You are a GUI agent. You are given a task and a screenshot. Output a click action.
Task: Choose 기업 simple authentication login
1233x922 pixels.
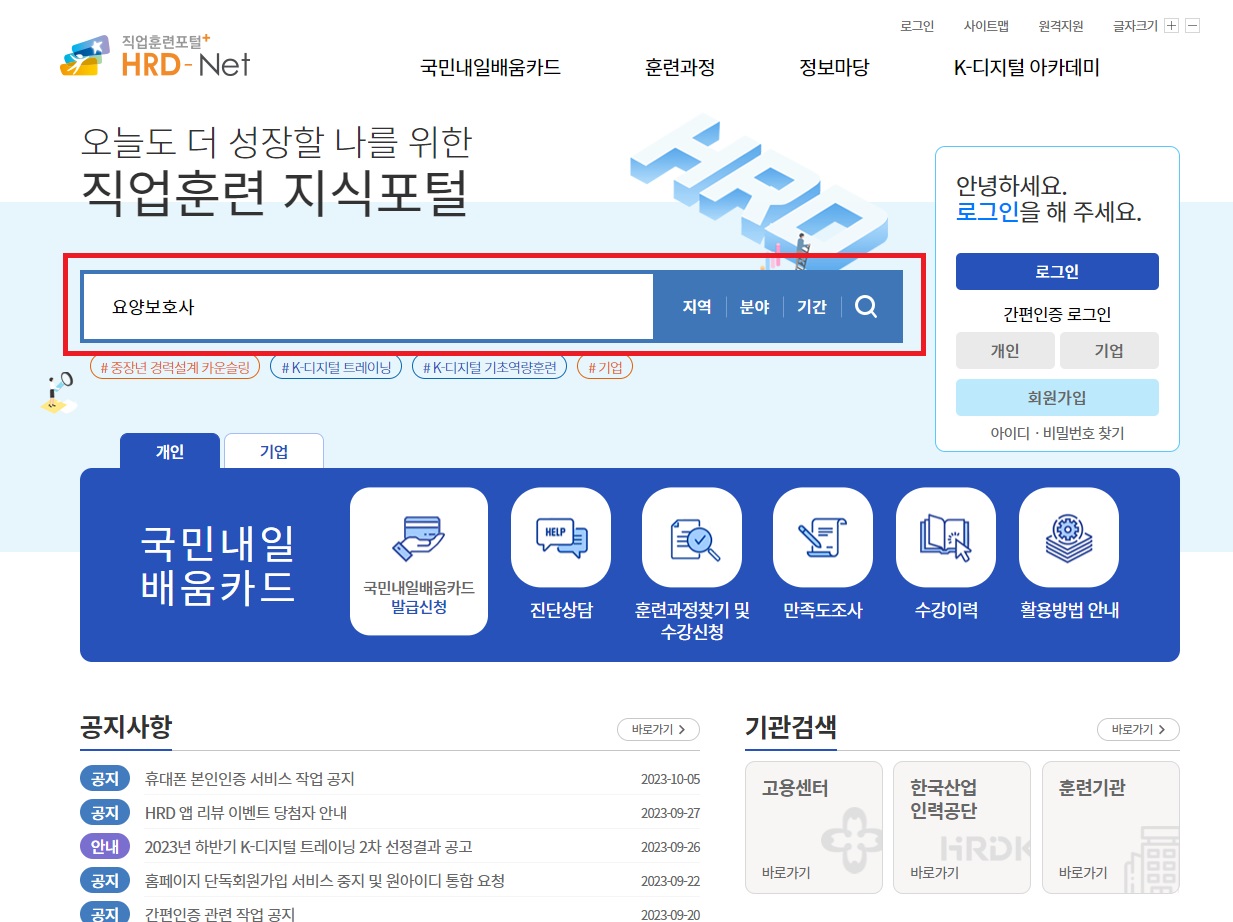point(1109,350)
